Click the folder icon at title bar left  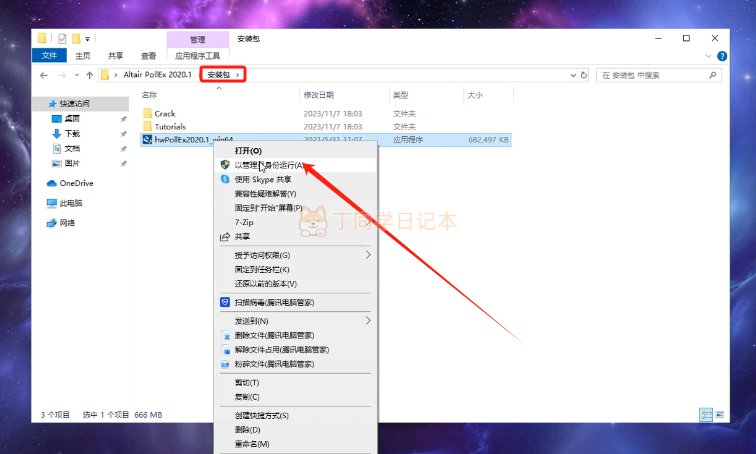(x=42, y=39)
